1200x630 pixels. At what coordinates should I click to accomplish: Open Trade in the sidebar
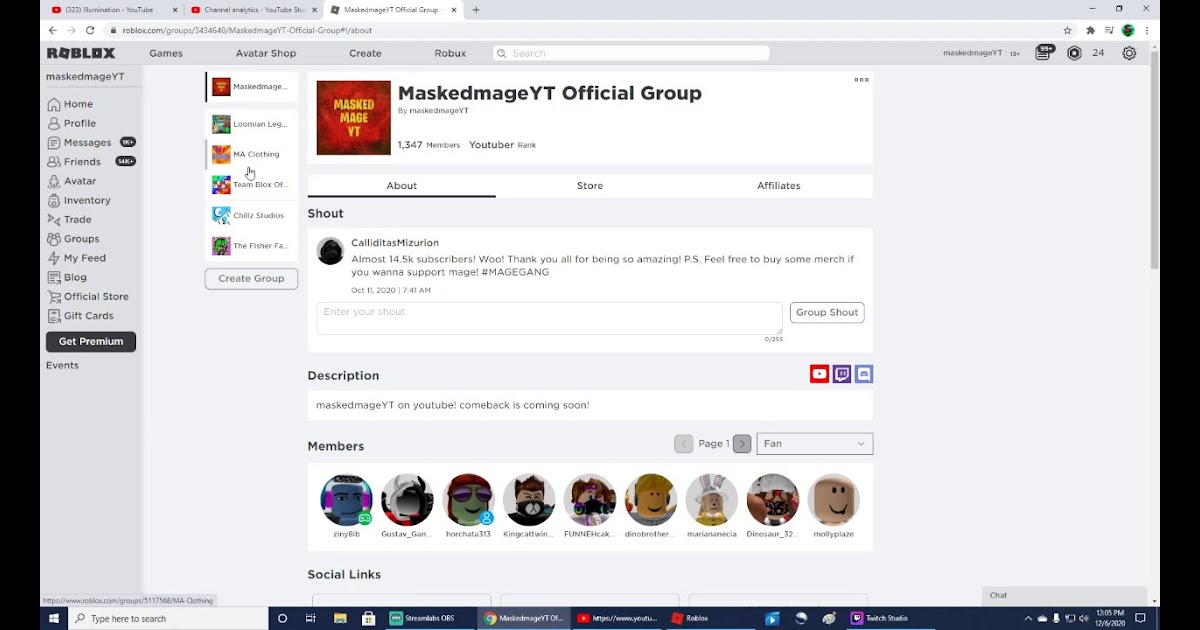click(70, 219)
